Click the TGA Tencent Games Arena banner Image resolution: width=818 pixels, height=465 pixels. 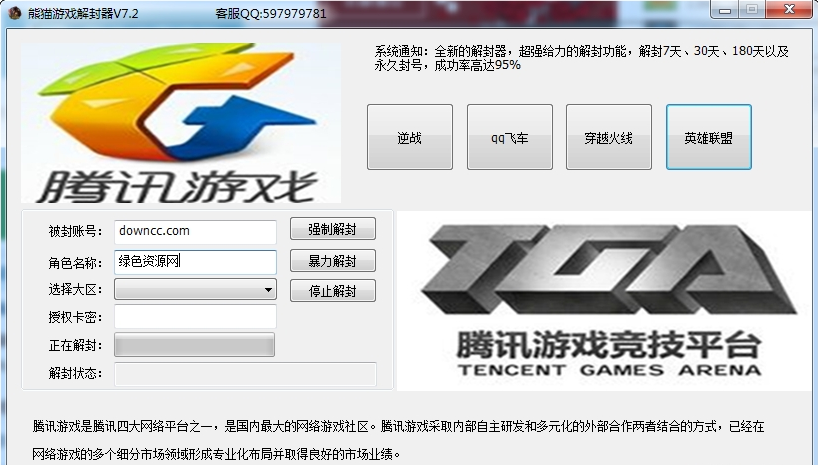click(604, 301)
